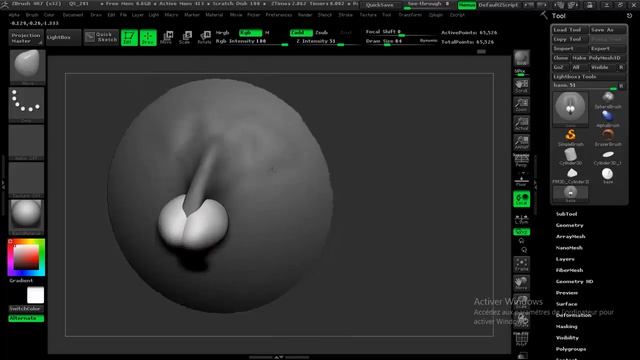Expand the Masking section
Screen dimensions: 640x360
pyautogui.click(x=567, y=327)
